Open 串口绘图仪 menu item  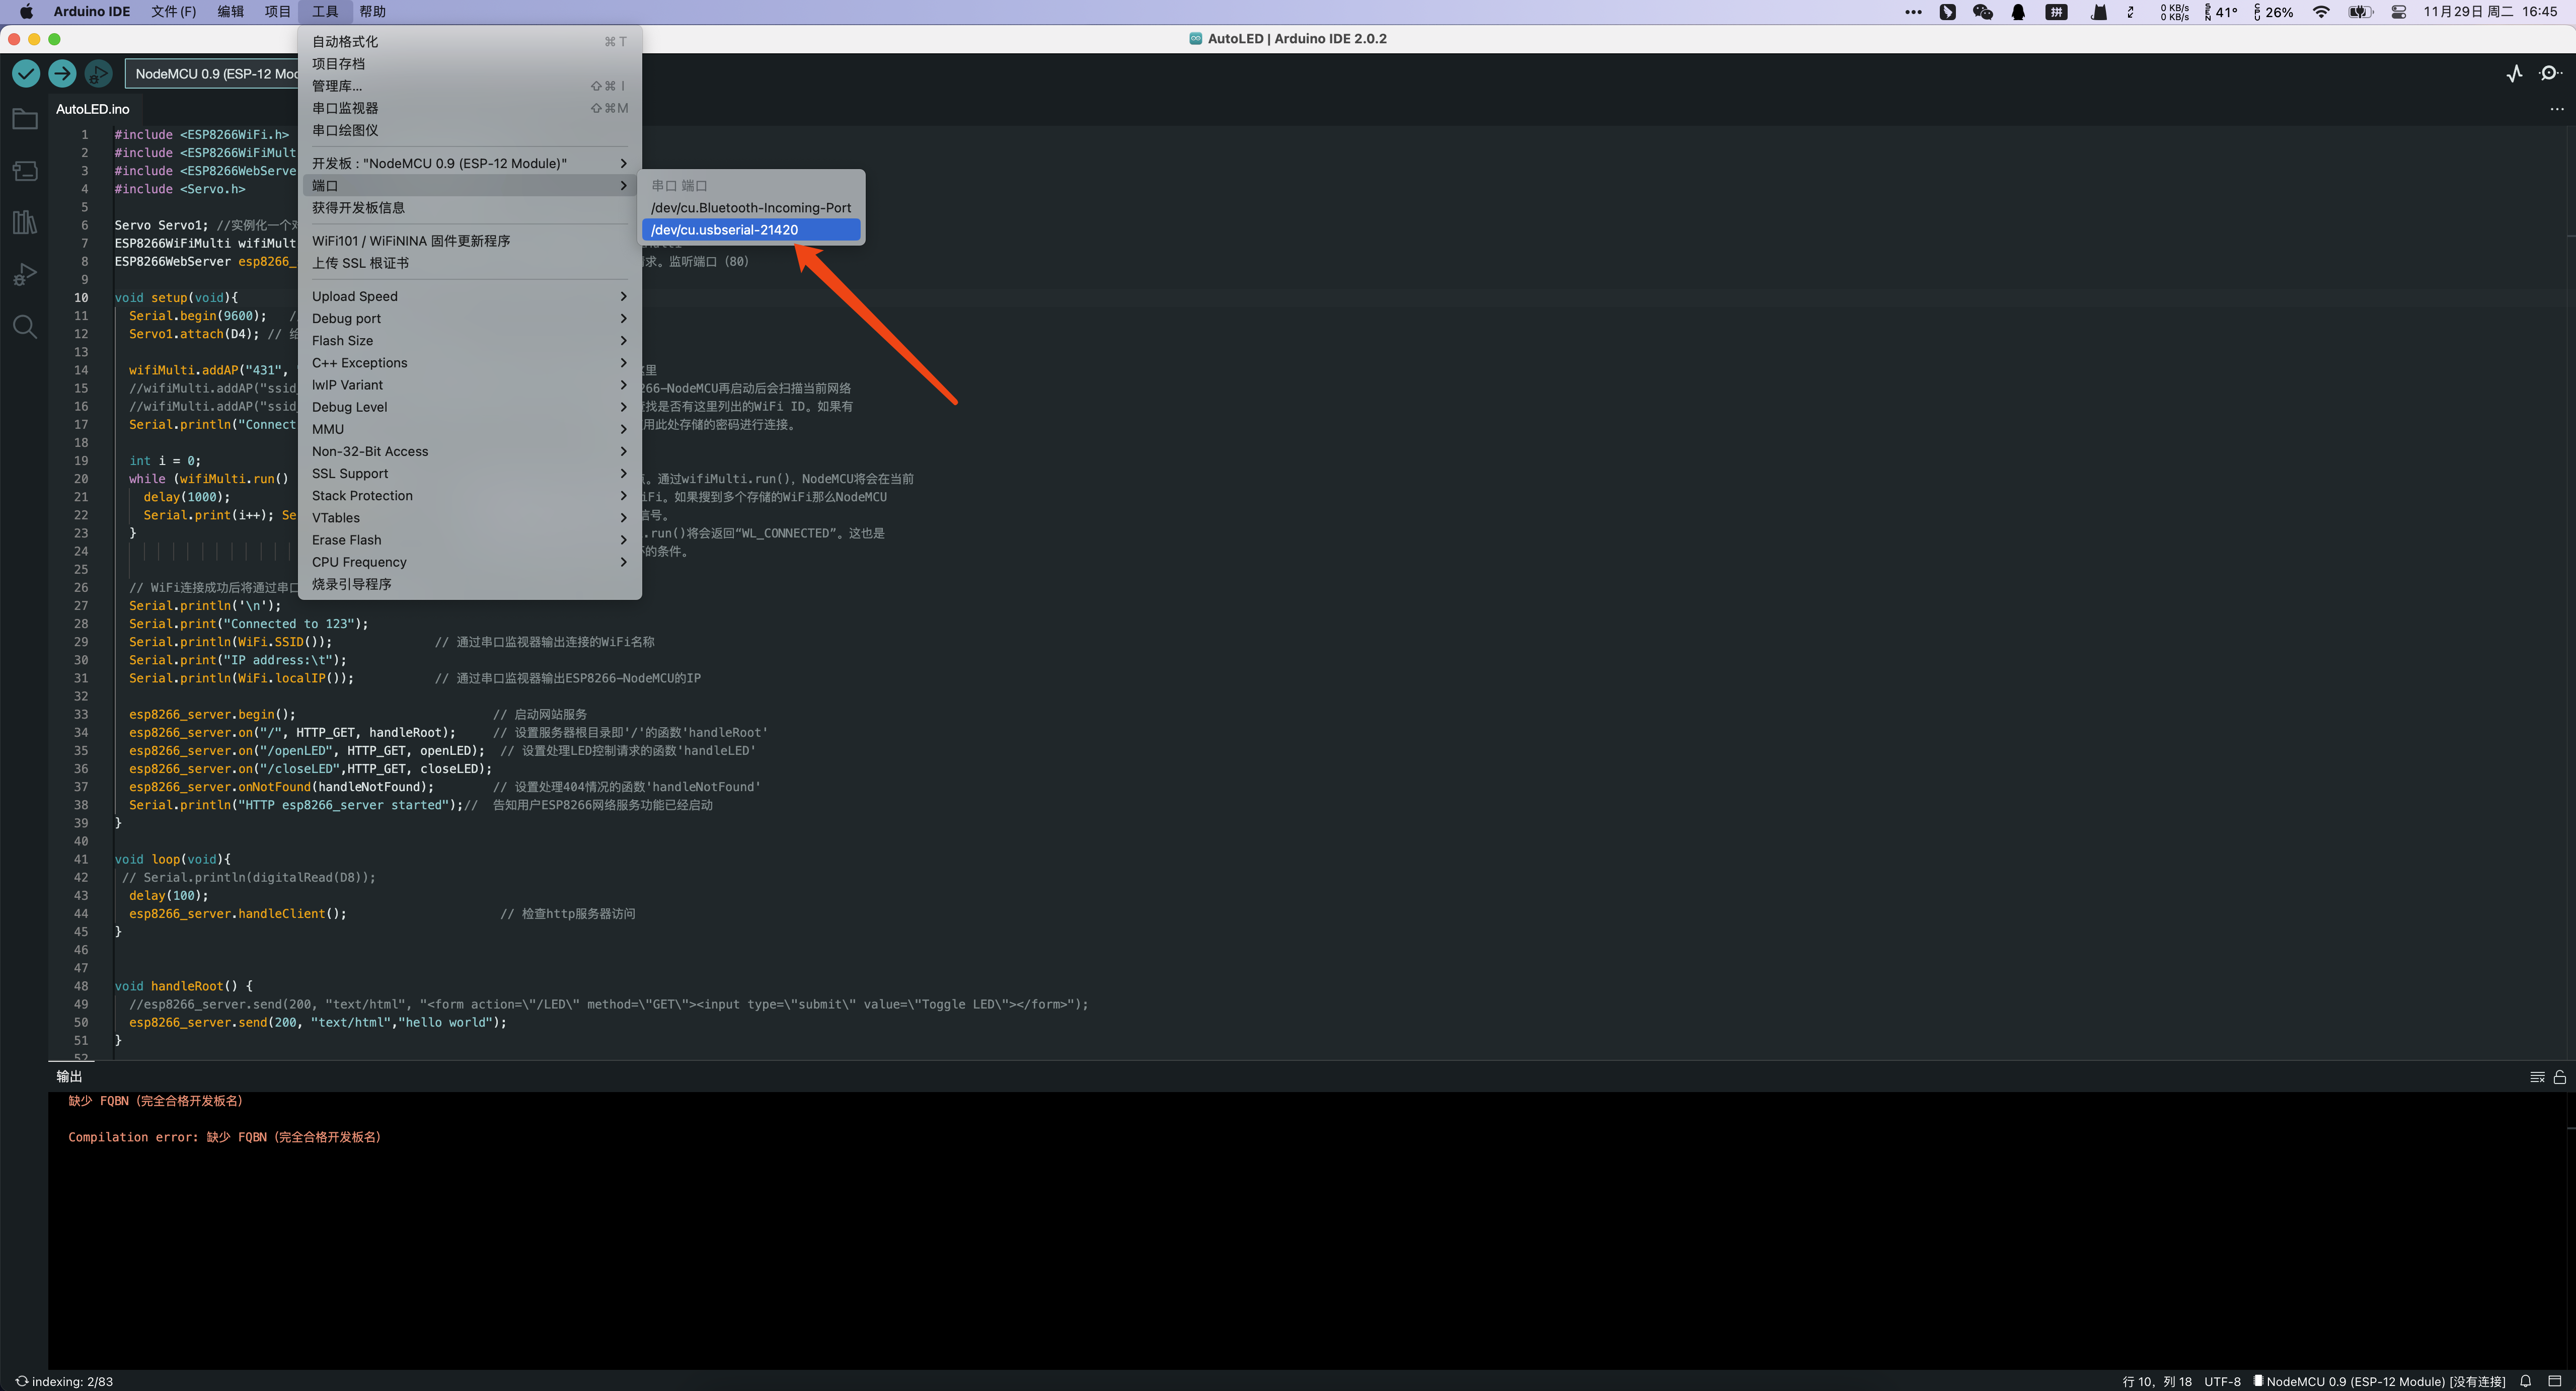[470, 130]
